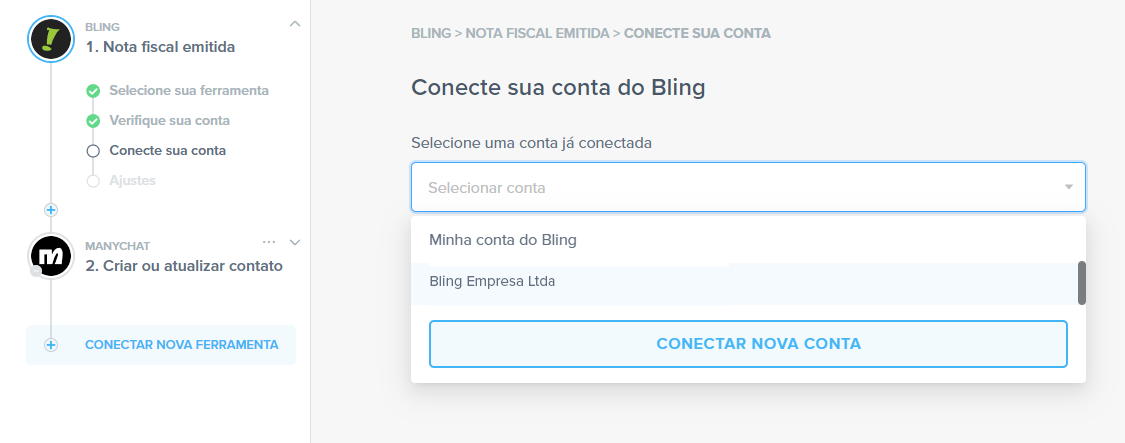Click the ManyChat app logo icon

[50, 257]
